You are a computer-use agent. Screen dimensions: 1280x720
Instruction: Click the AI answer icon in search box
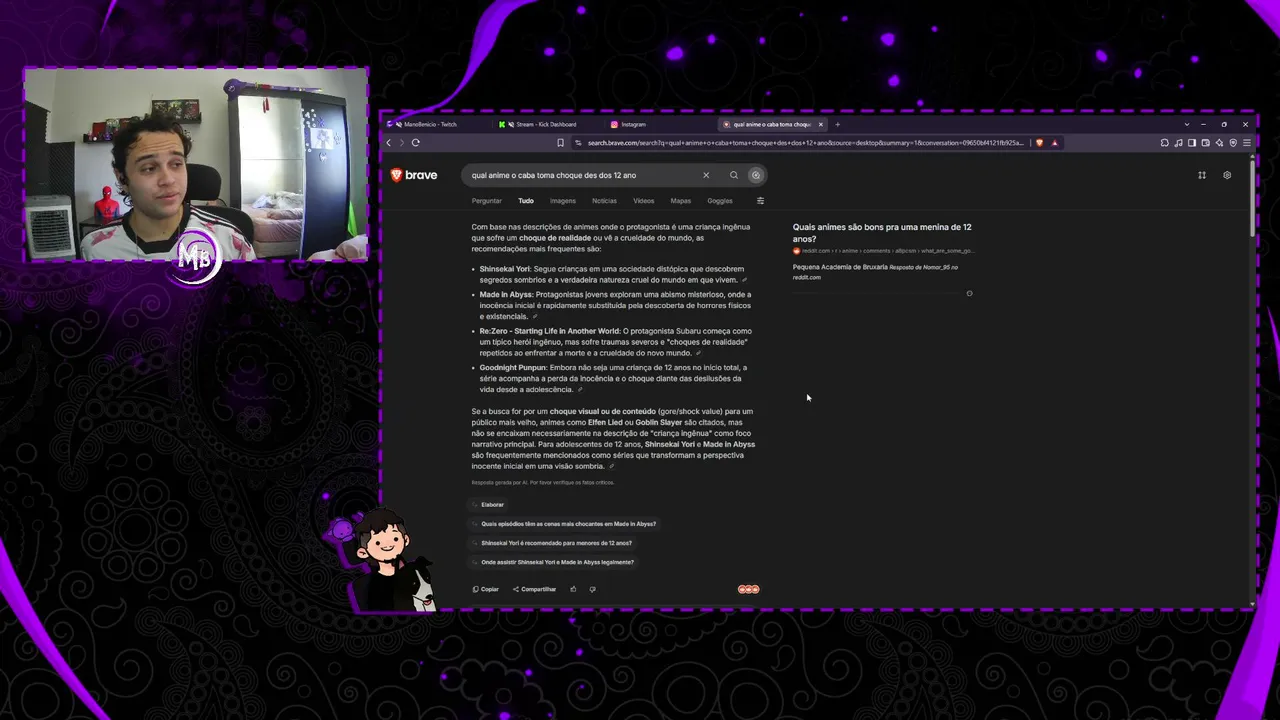[x=756, y=175]
